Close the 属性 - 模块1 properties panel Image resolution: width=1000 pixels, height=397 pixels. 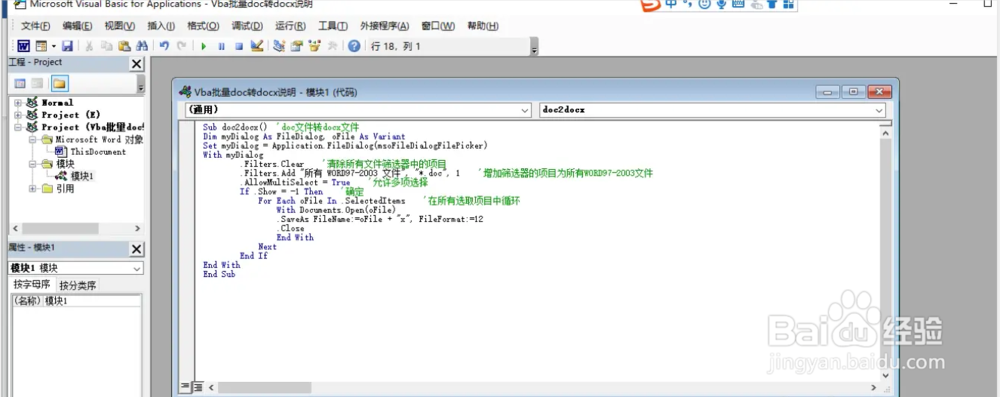[x=136, y=249]
